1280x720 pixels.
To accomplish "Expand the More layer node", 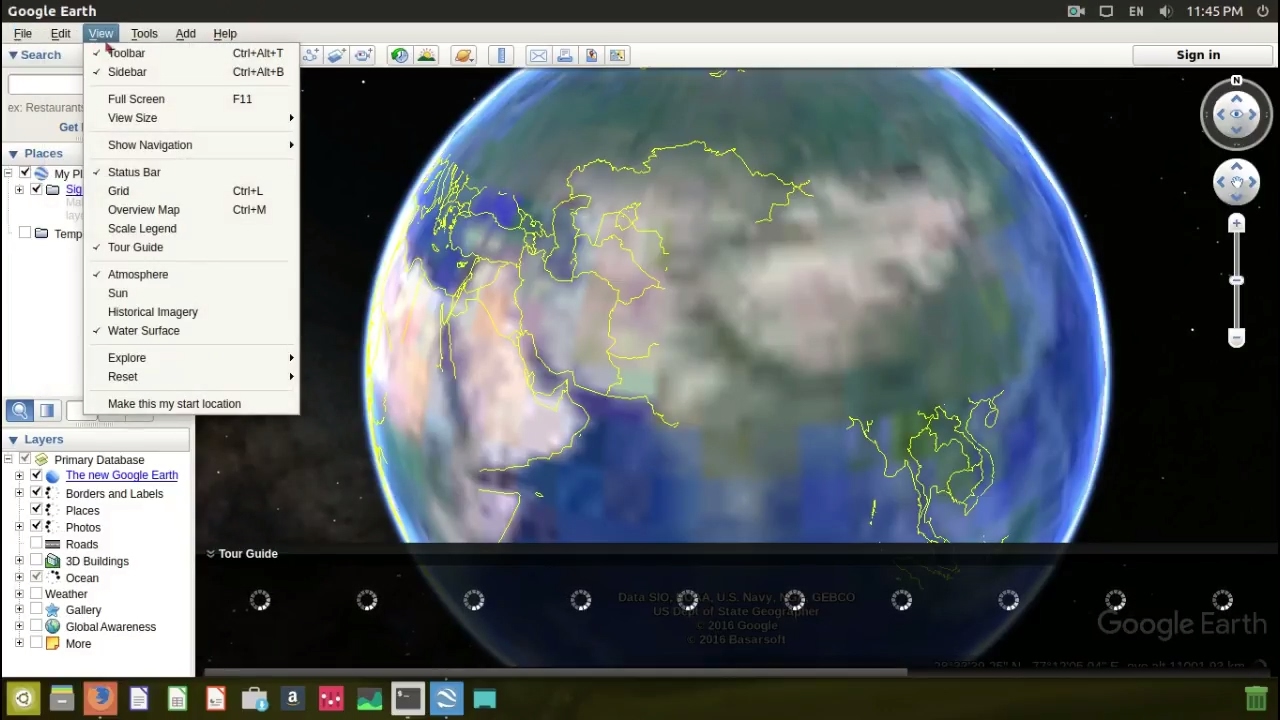I will coord(19,644).
